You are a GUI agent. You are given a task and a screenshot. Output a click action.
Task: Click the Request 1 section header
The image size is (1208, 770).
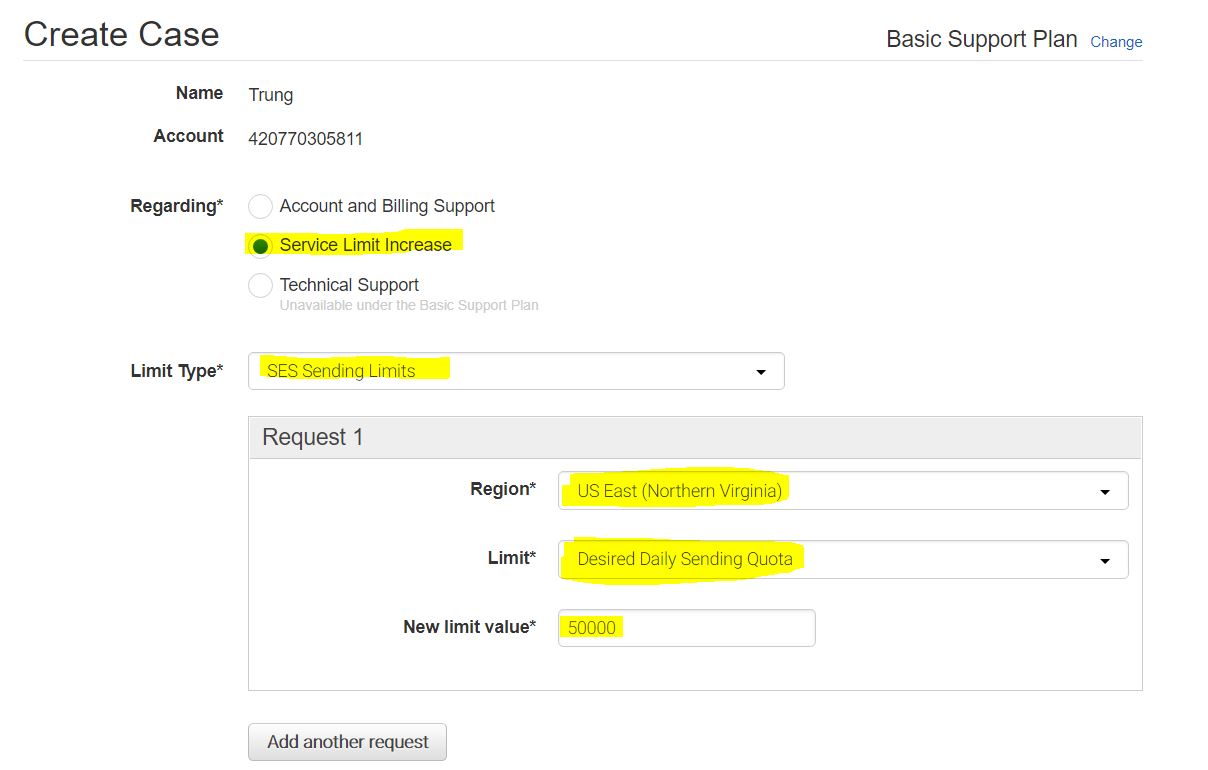click(x=313, y=437)
